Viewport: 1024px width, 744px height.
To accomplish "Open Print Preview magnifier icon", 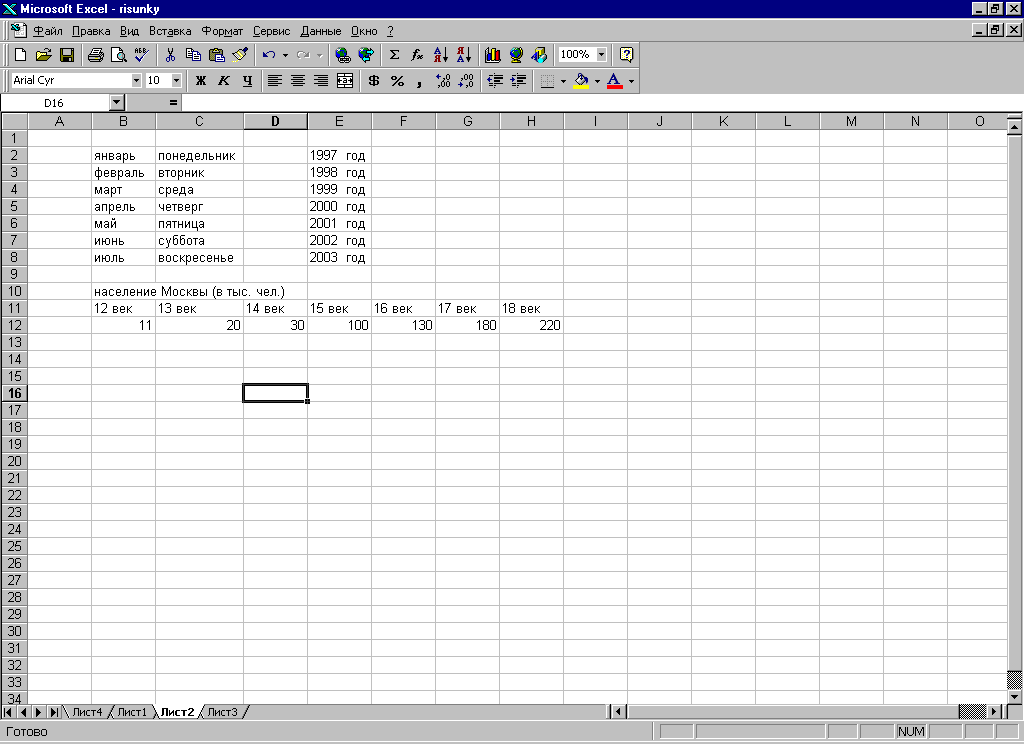I will click(118, 55).
